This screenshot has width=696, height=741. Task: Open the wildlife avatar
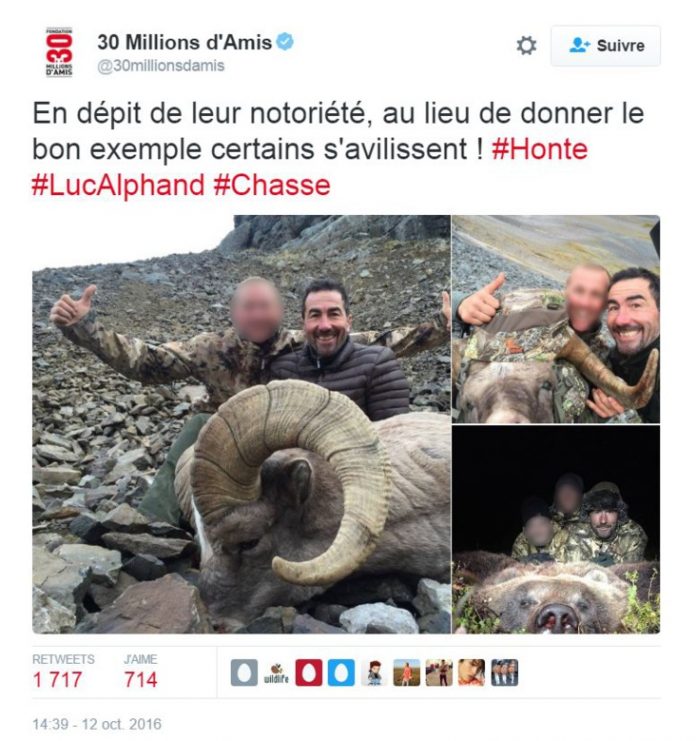coord(276,672)
